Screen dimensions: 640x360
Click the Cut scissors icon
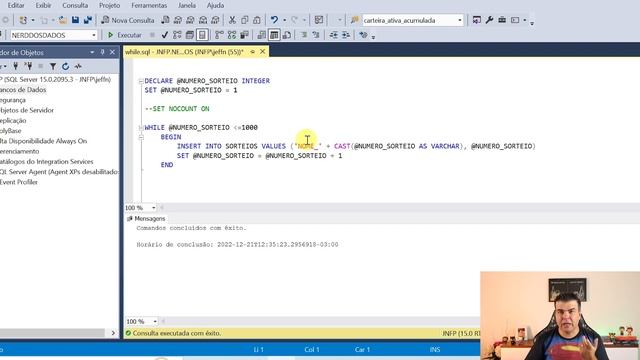pos(232,20)
